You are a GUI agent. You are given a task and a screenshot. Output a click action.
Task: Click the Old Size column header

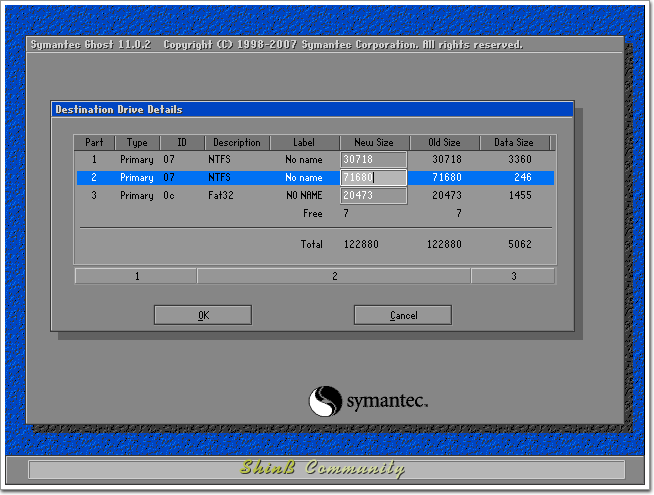[x=444, y=142]
